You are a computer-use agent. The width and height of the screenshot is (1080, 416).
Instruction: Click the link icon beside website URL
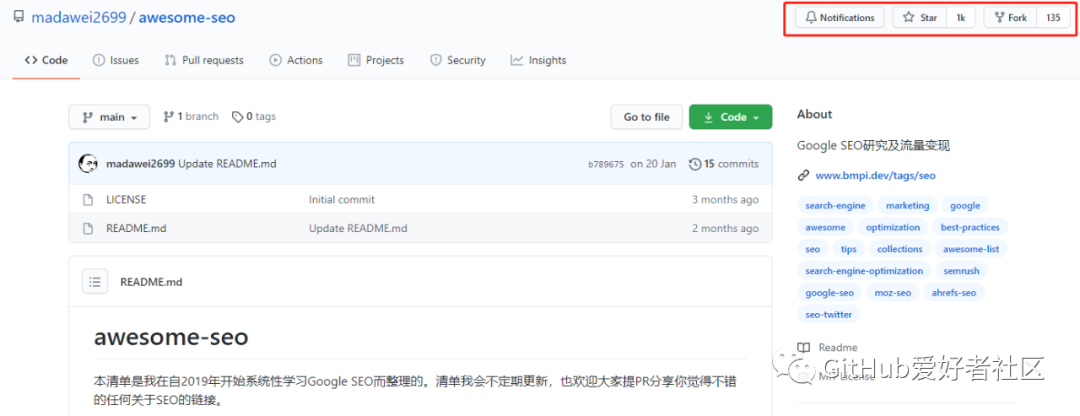point(803,176)
